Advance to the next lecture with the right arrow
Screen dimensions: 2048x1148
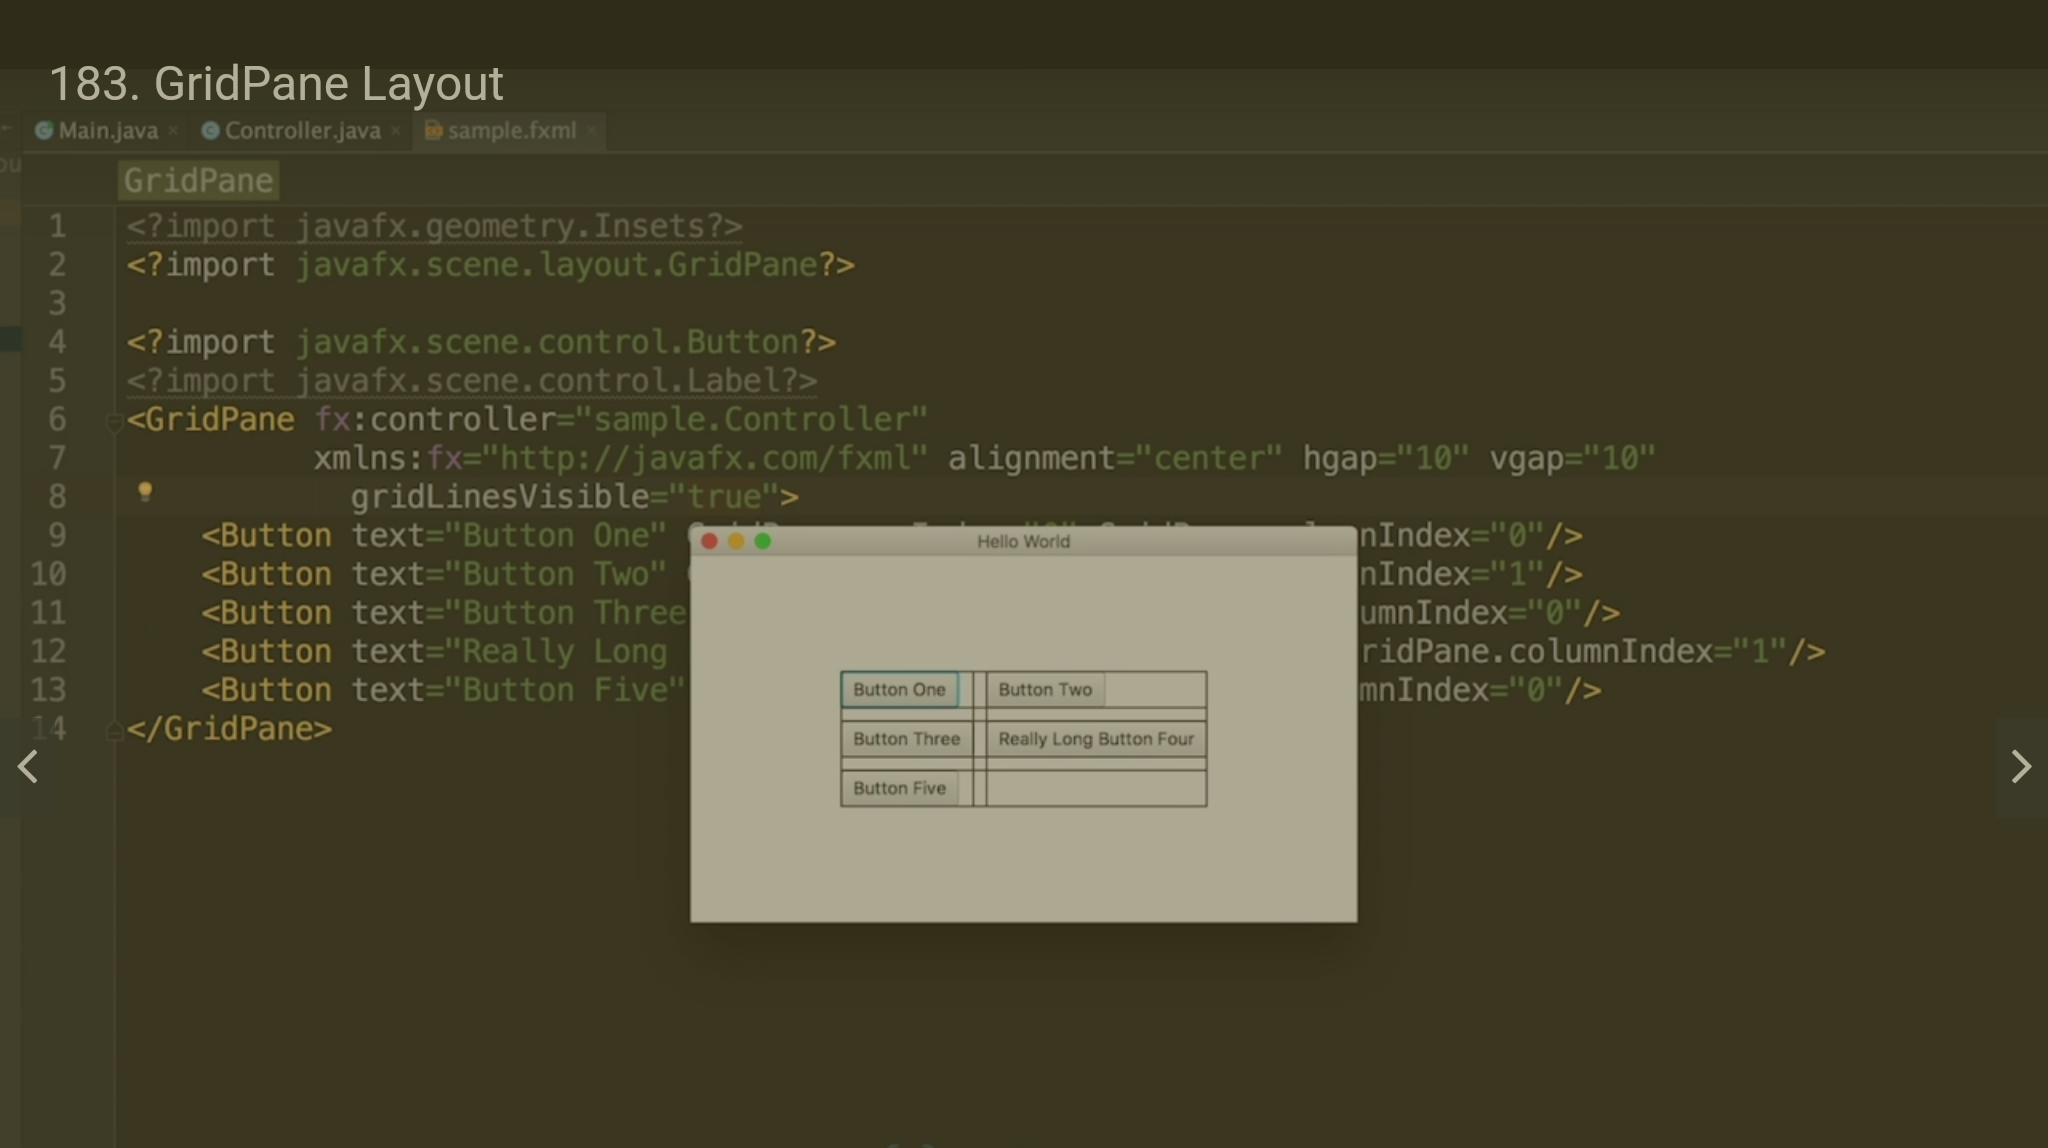[2020, 767]
